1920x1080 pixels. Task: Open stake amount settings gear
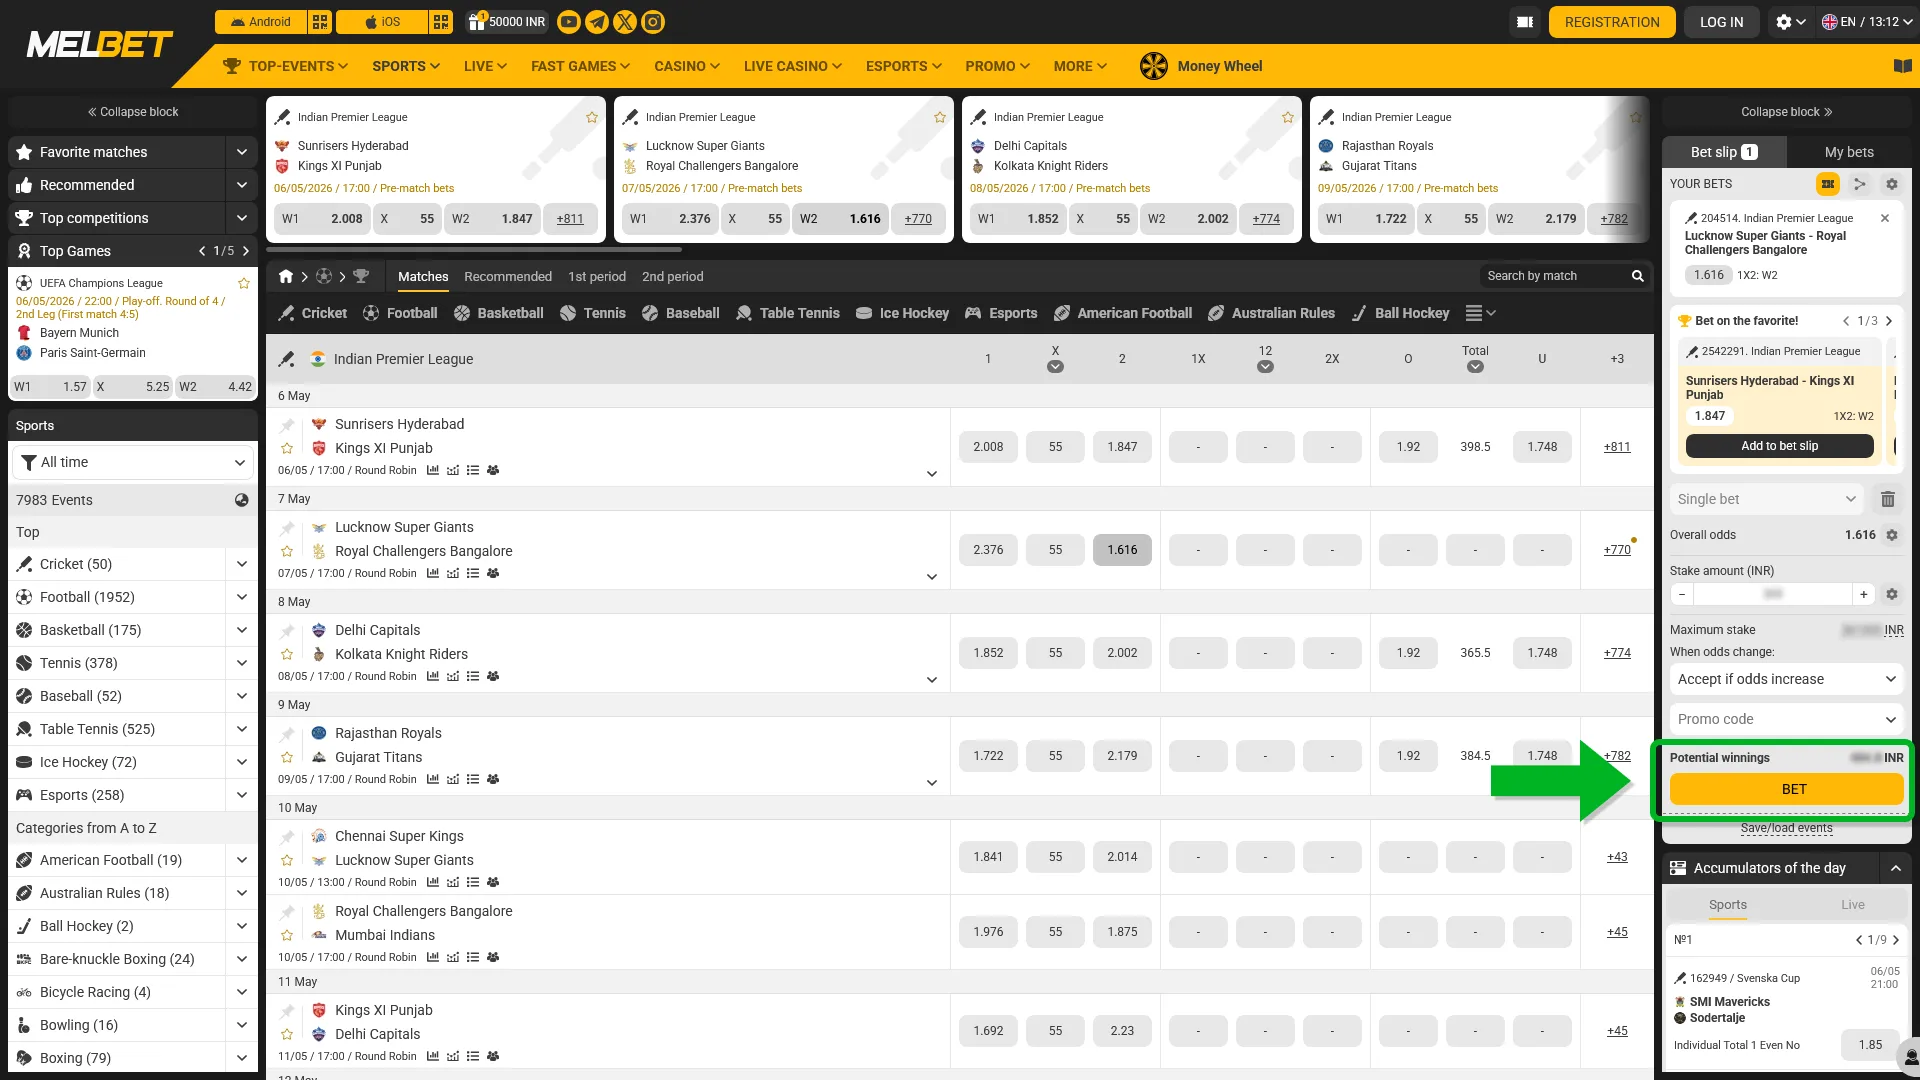click(x=1892, y=594)
